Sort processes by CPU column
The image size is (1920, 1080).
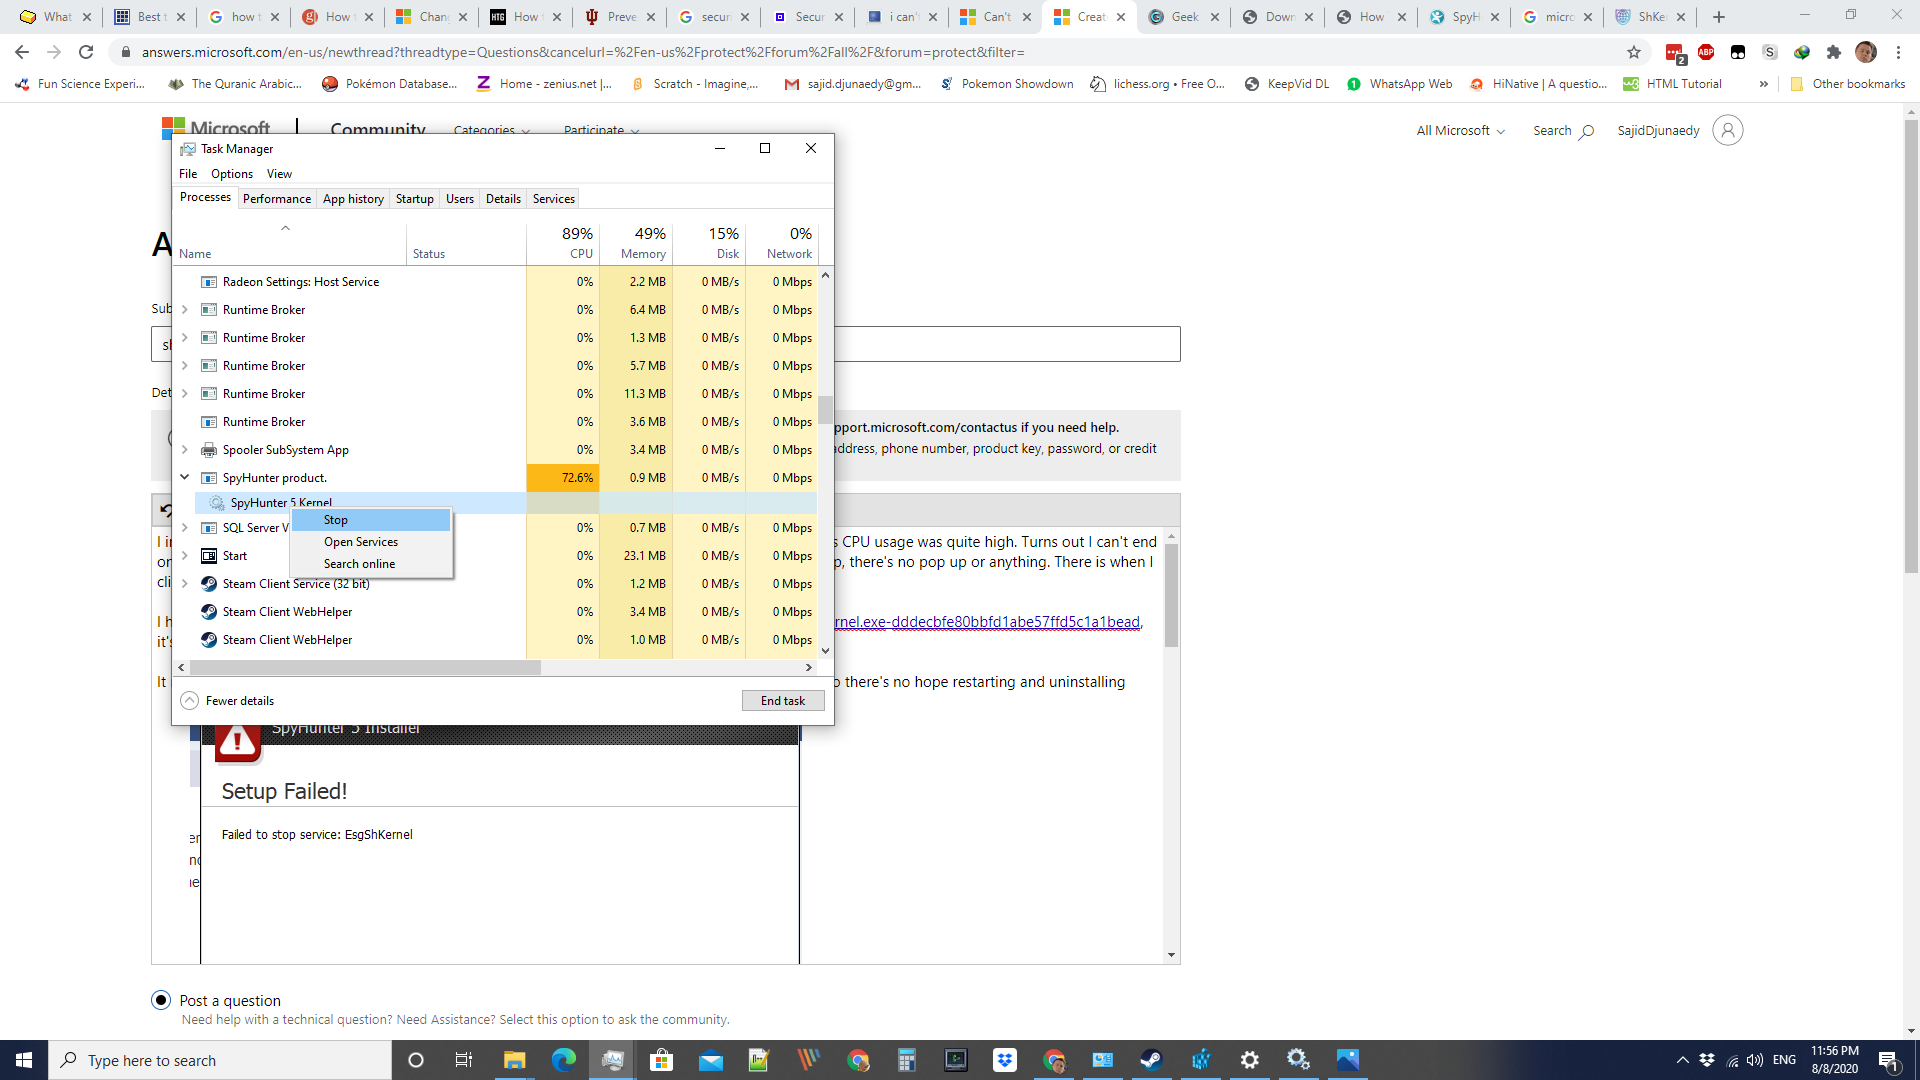tap(563, 242)
